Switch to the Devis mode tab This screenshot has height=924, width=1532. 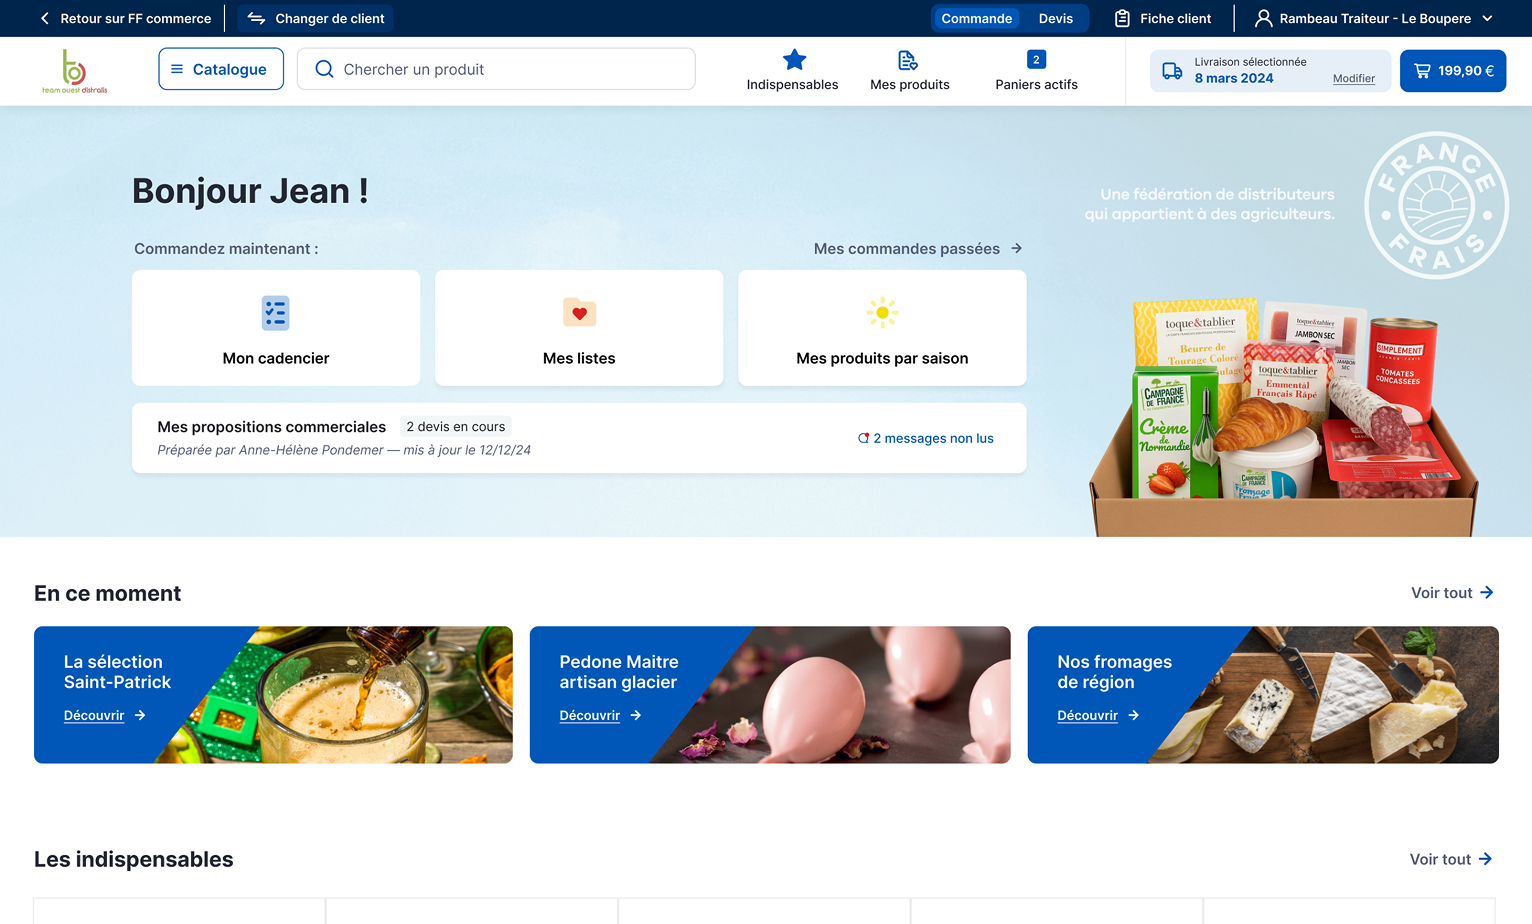point(1056,18)
